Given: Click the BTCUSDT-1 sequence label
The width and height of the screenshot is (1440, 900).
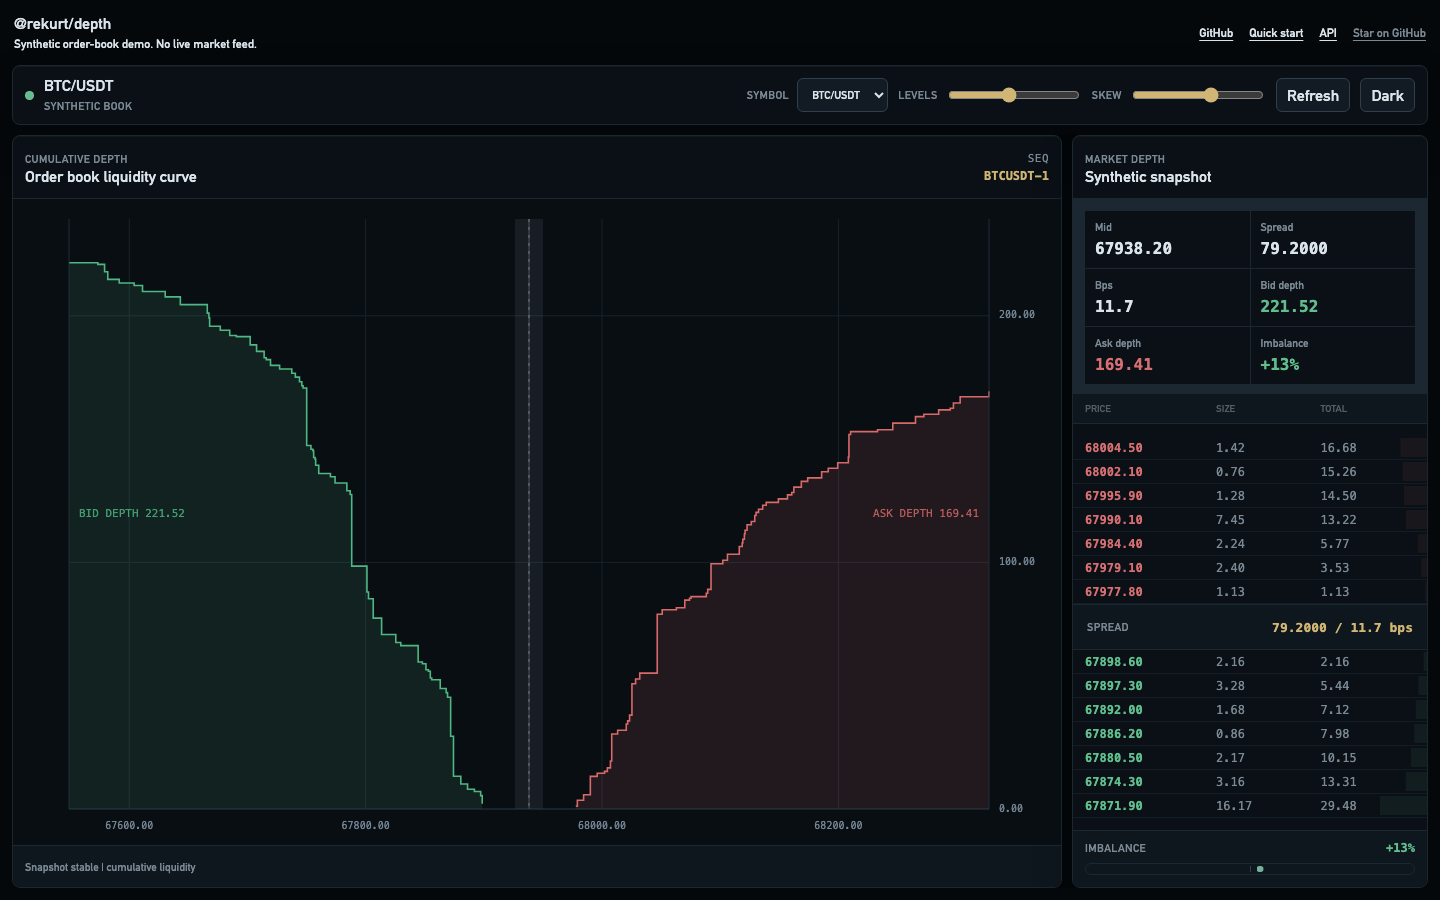Looking at the screenshot, I should tap(1016, 176).
